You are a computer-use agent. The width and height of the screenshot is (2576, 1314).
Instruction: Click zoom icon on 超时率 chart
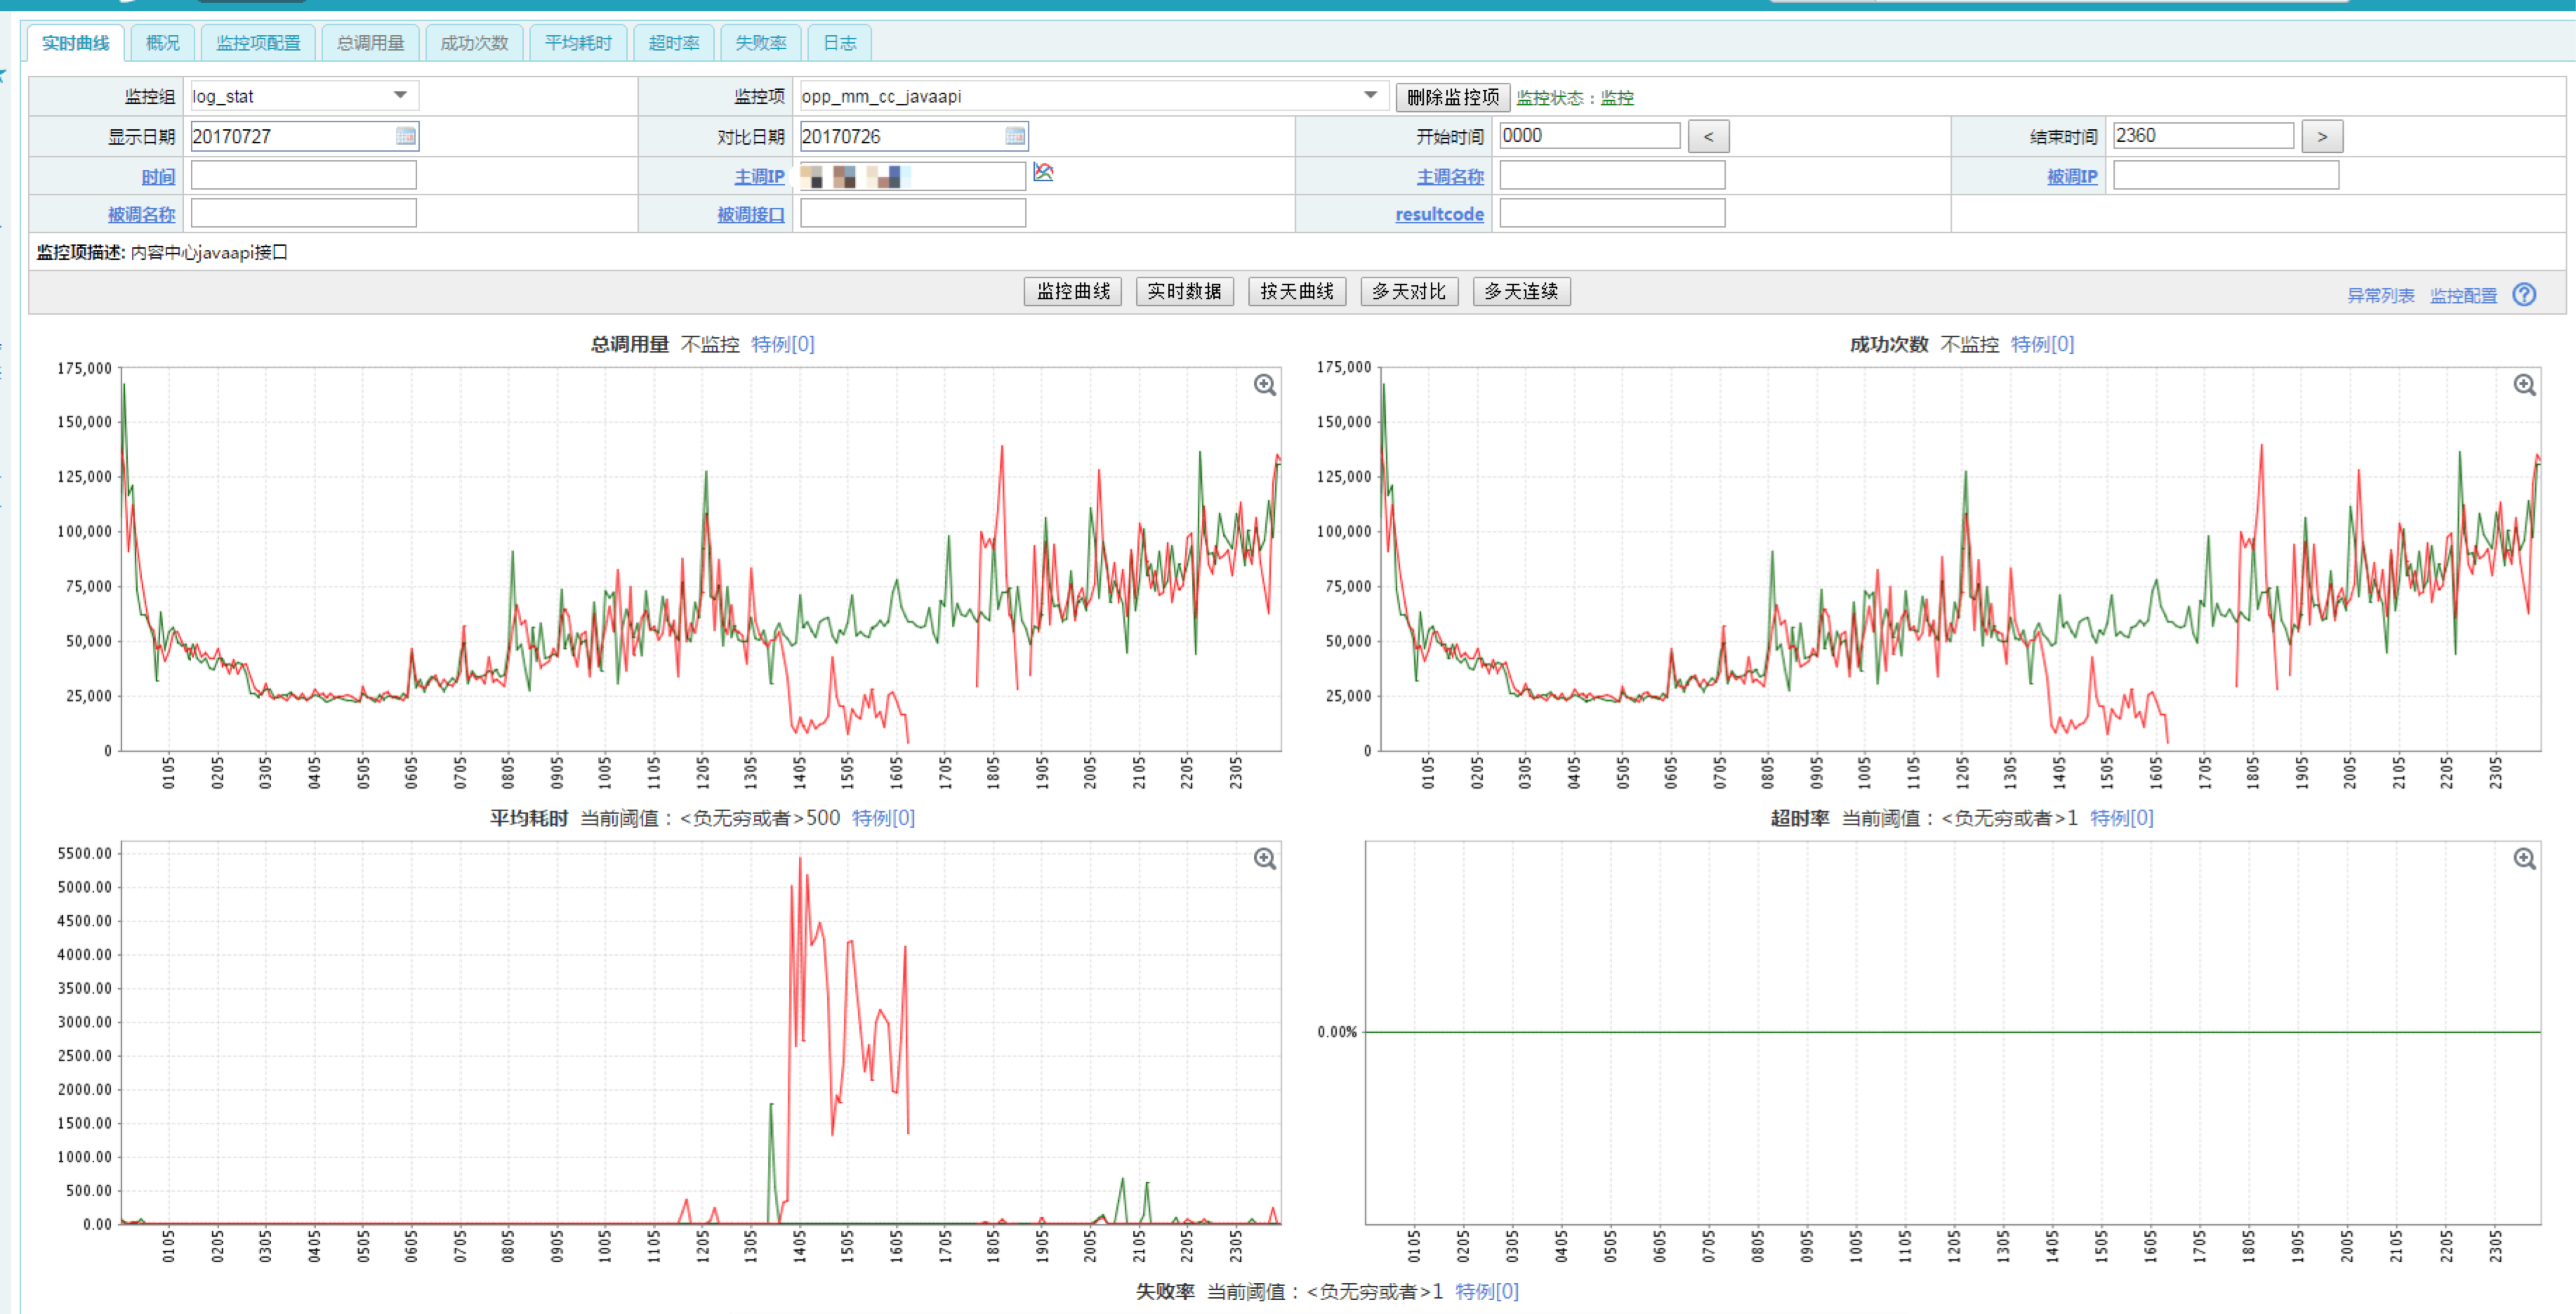(2524, 859)
